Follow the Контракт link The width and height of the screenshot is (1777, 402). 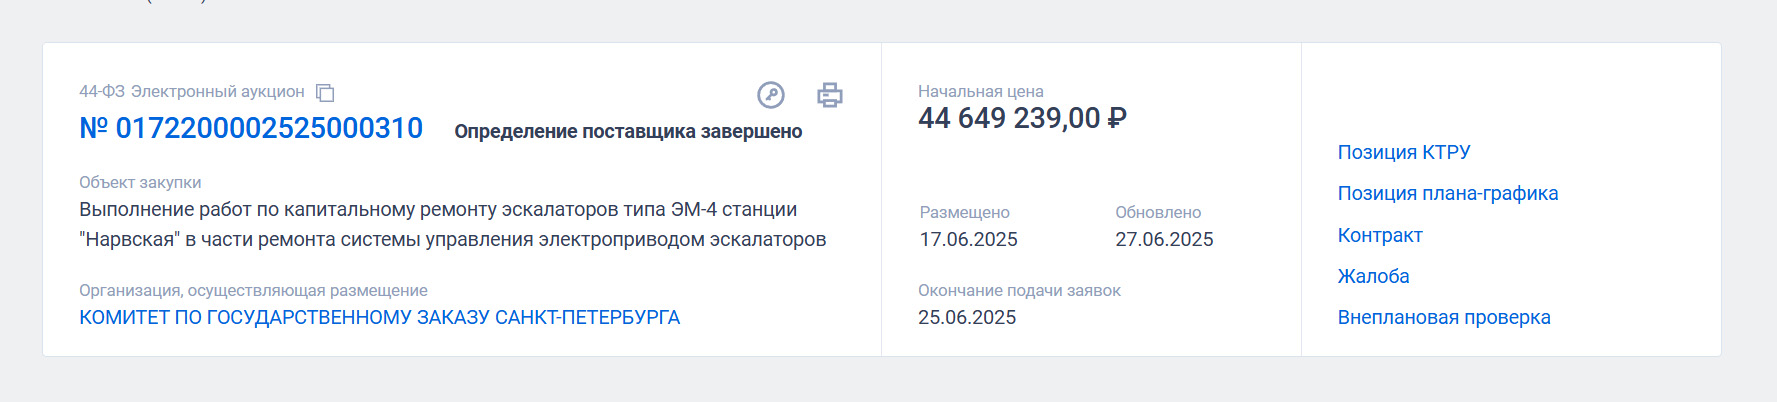[x=1380, y=235]
